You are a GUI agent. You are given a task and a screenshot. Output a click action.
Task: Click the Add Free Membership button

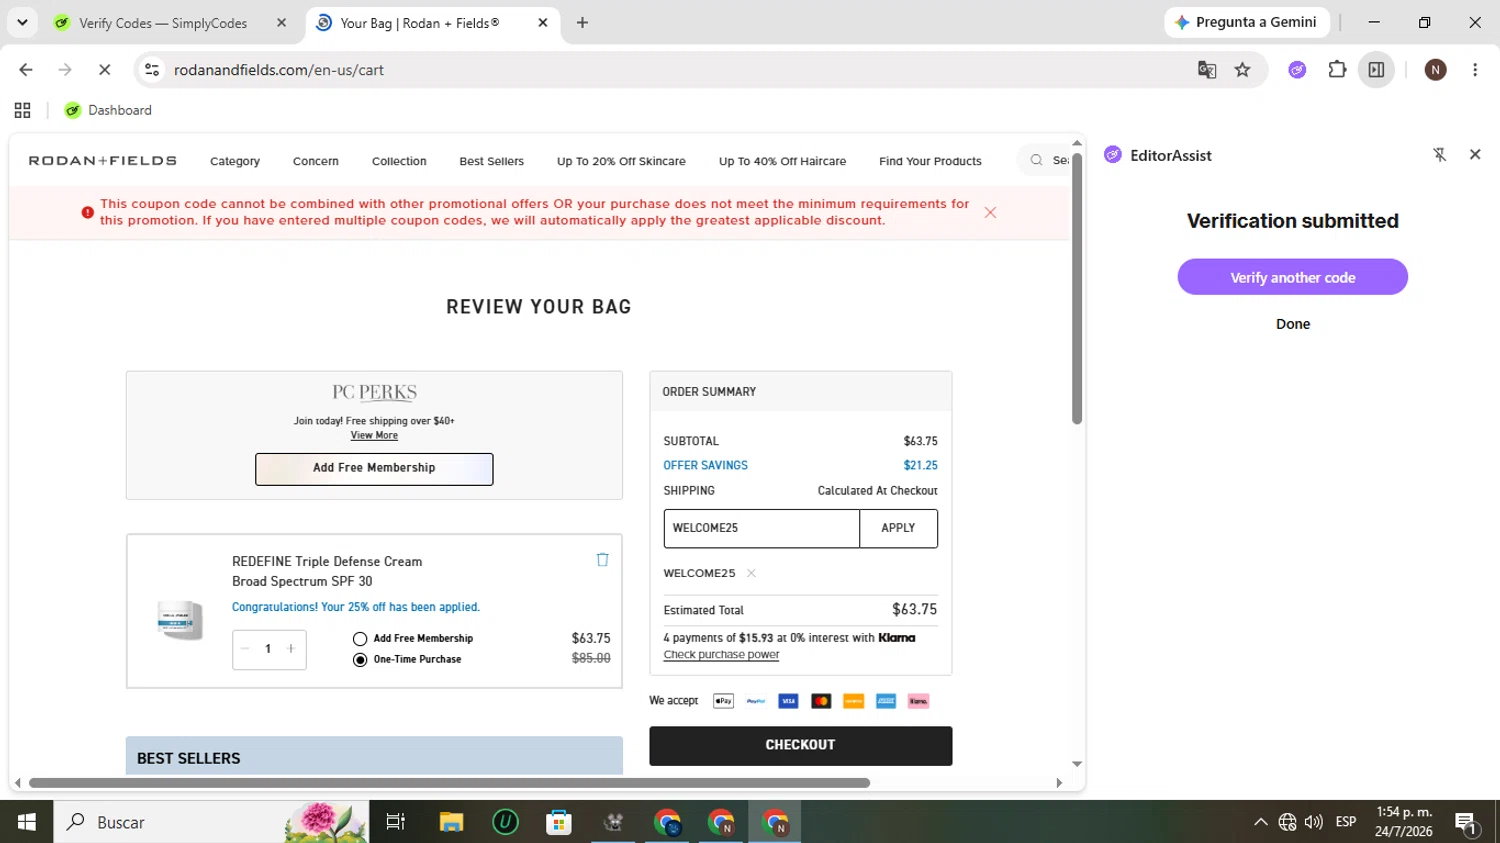tap(374, 469)
